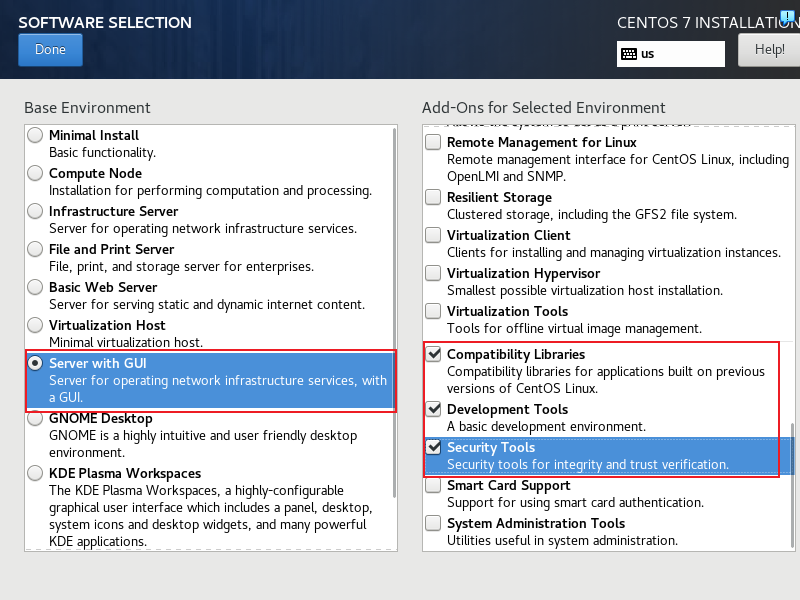800x600 pixels.
Task: Click the 'Basic functionality.' description text
Action: (x=102, y=153)
